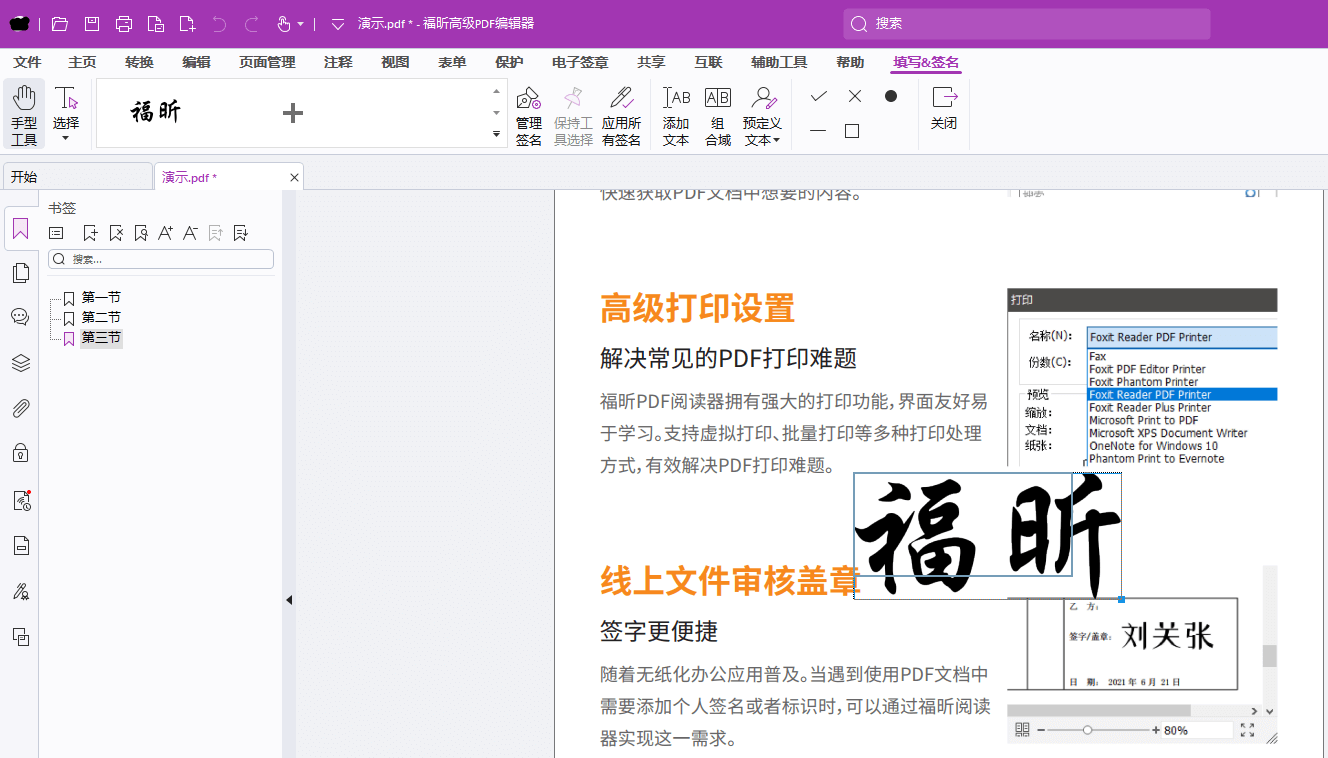Viewport: 1328px width, 758px height.
Task: Select the X cross fill symbol
Action: click(854, 96)
